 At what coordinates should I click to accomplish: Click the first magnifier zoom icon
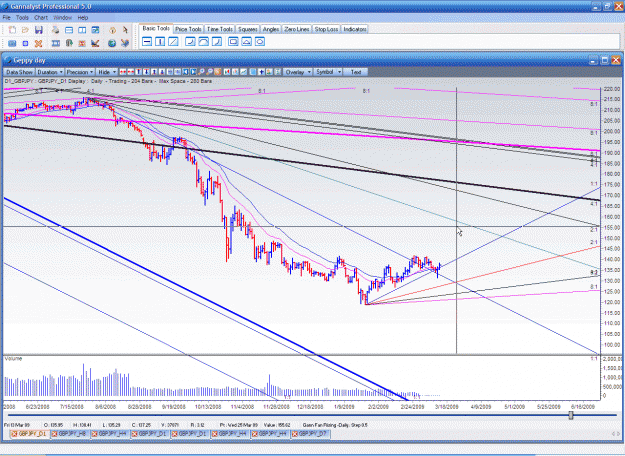[201, 72]
